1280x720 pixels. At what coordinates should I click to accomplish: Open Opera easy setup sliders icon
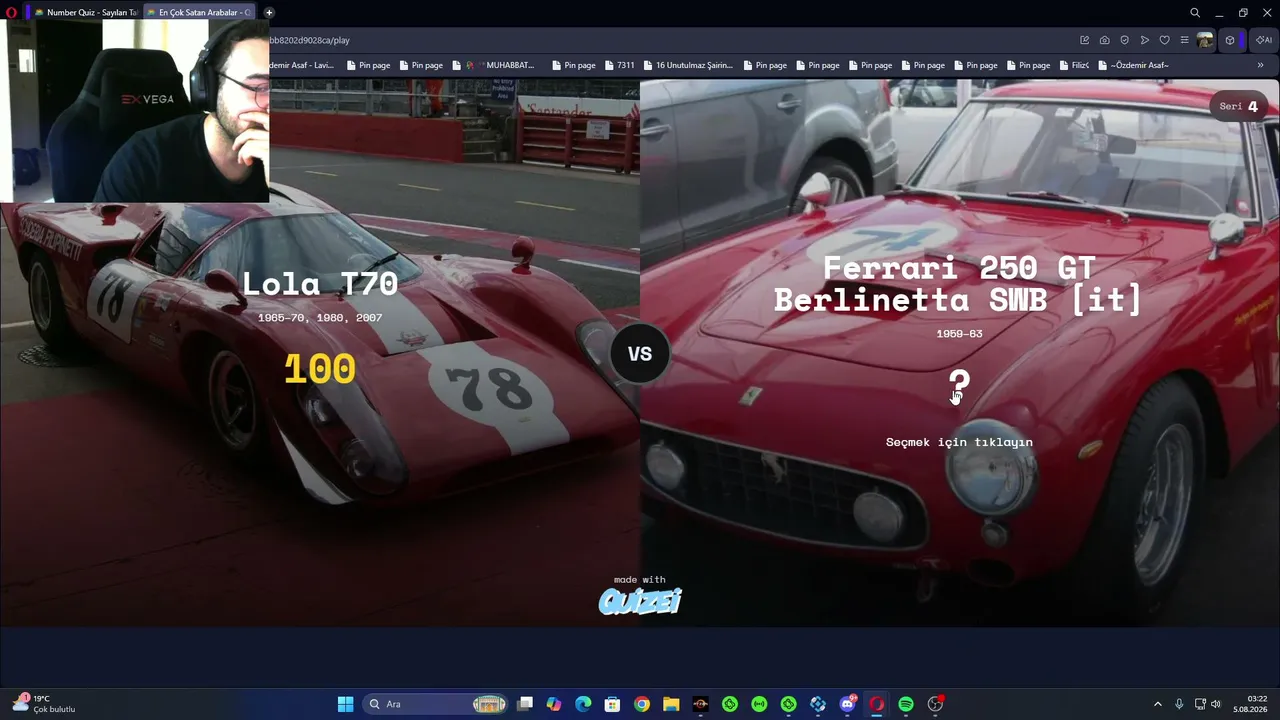(x=1184, y=40)
